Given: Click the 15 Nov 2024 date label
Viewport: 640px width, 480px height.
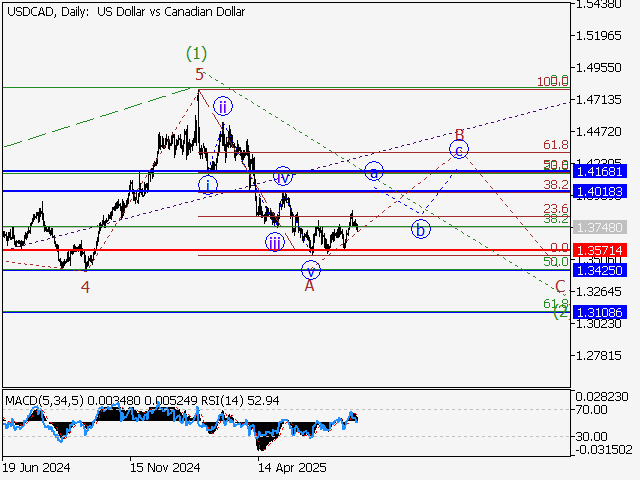Looking at the screenshot, I should 163,466.
